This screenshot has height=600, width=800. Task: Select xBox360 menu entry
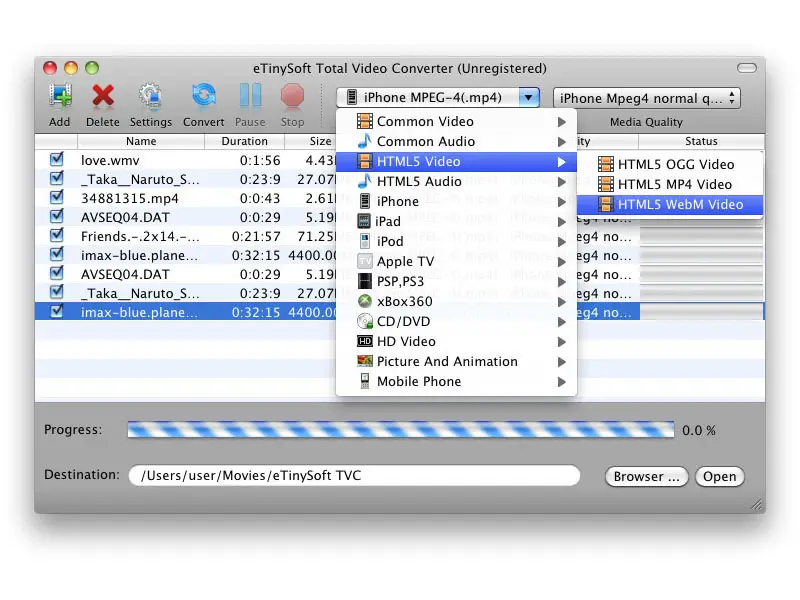point(457,302)
